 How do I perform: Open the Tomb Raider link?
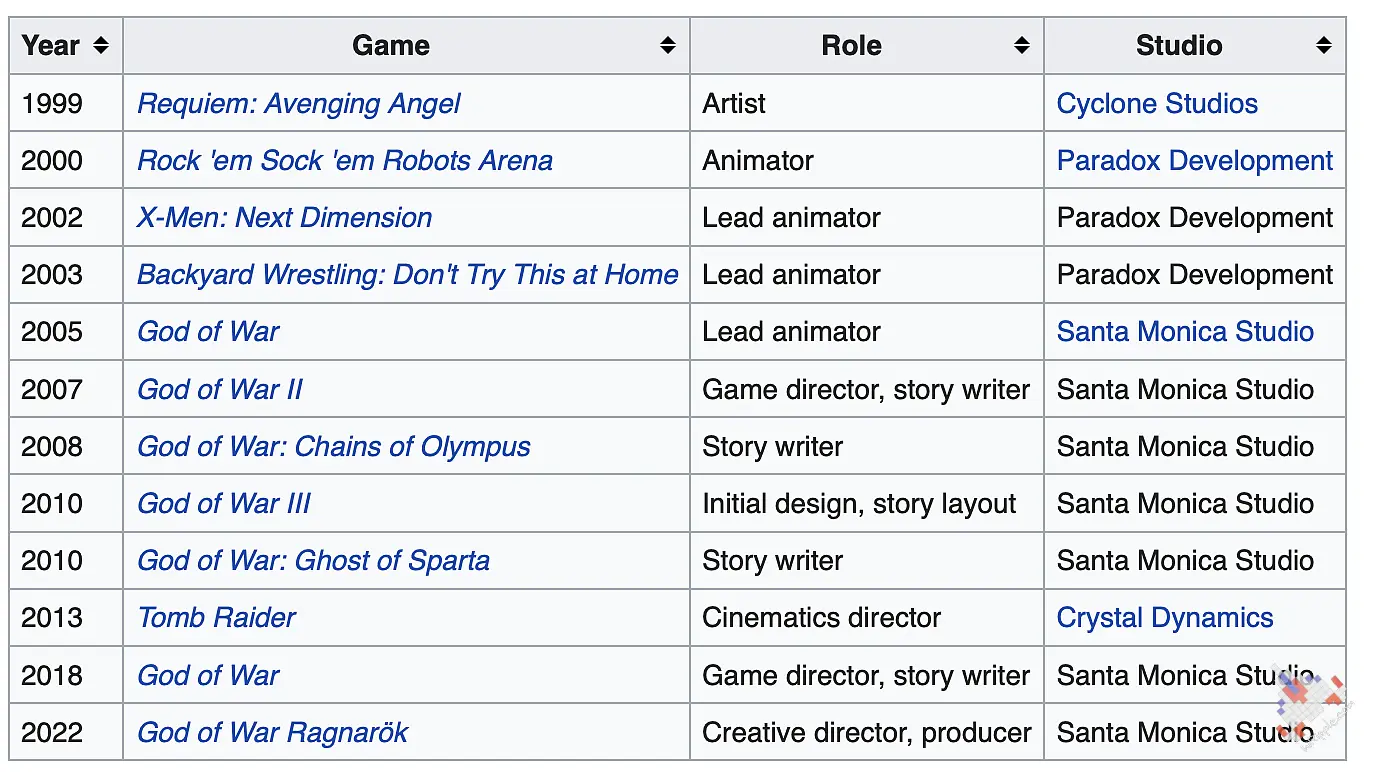pyautogui.click(x=216, y=618)
